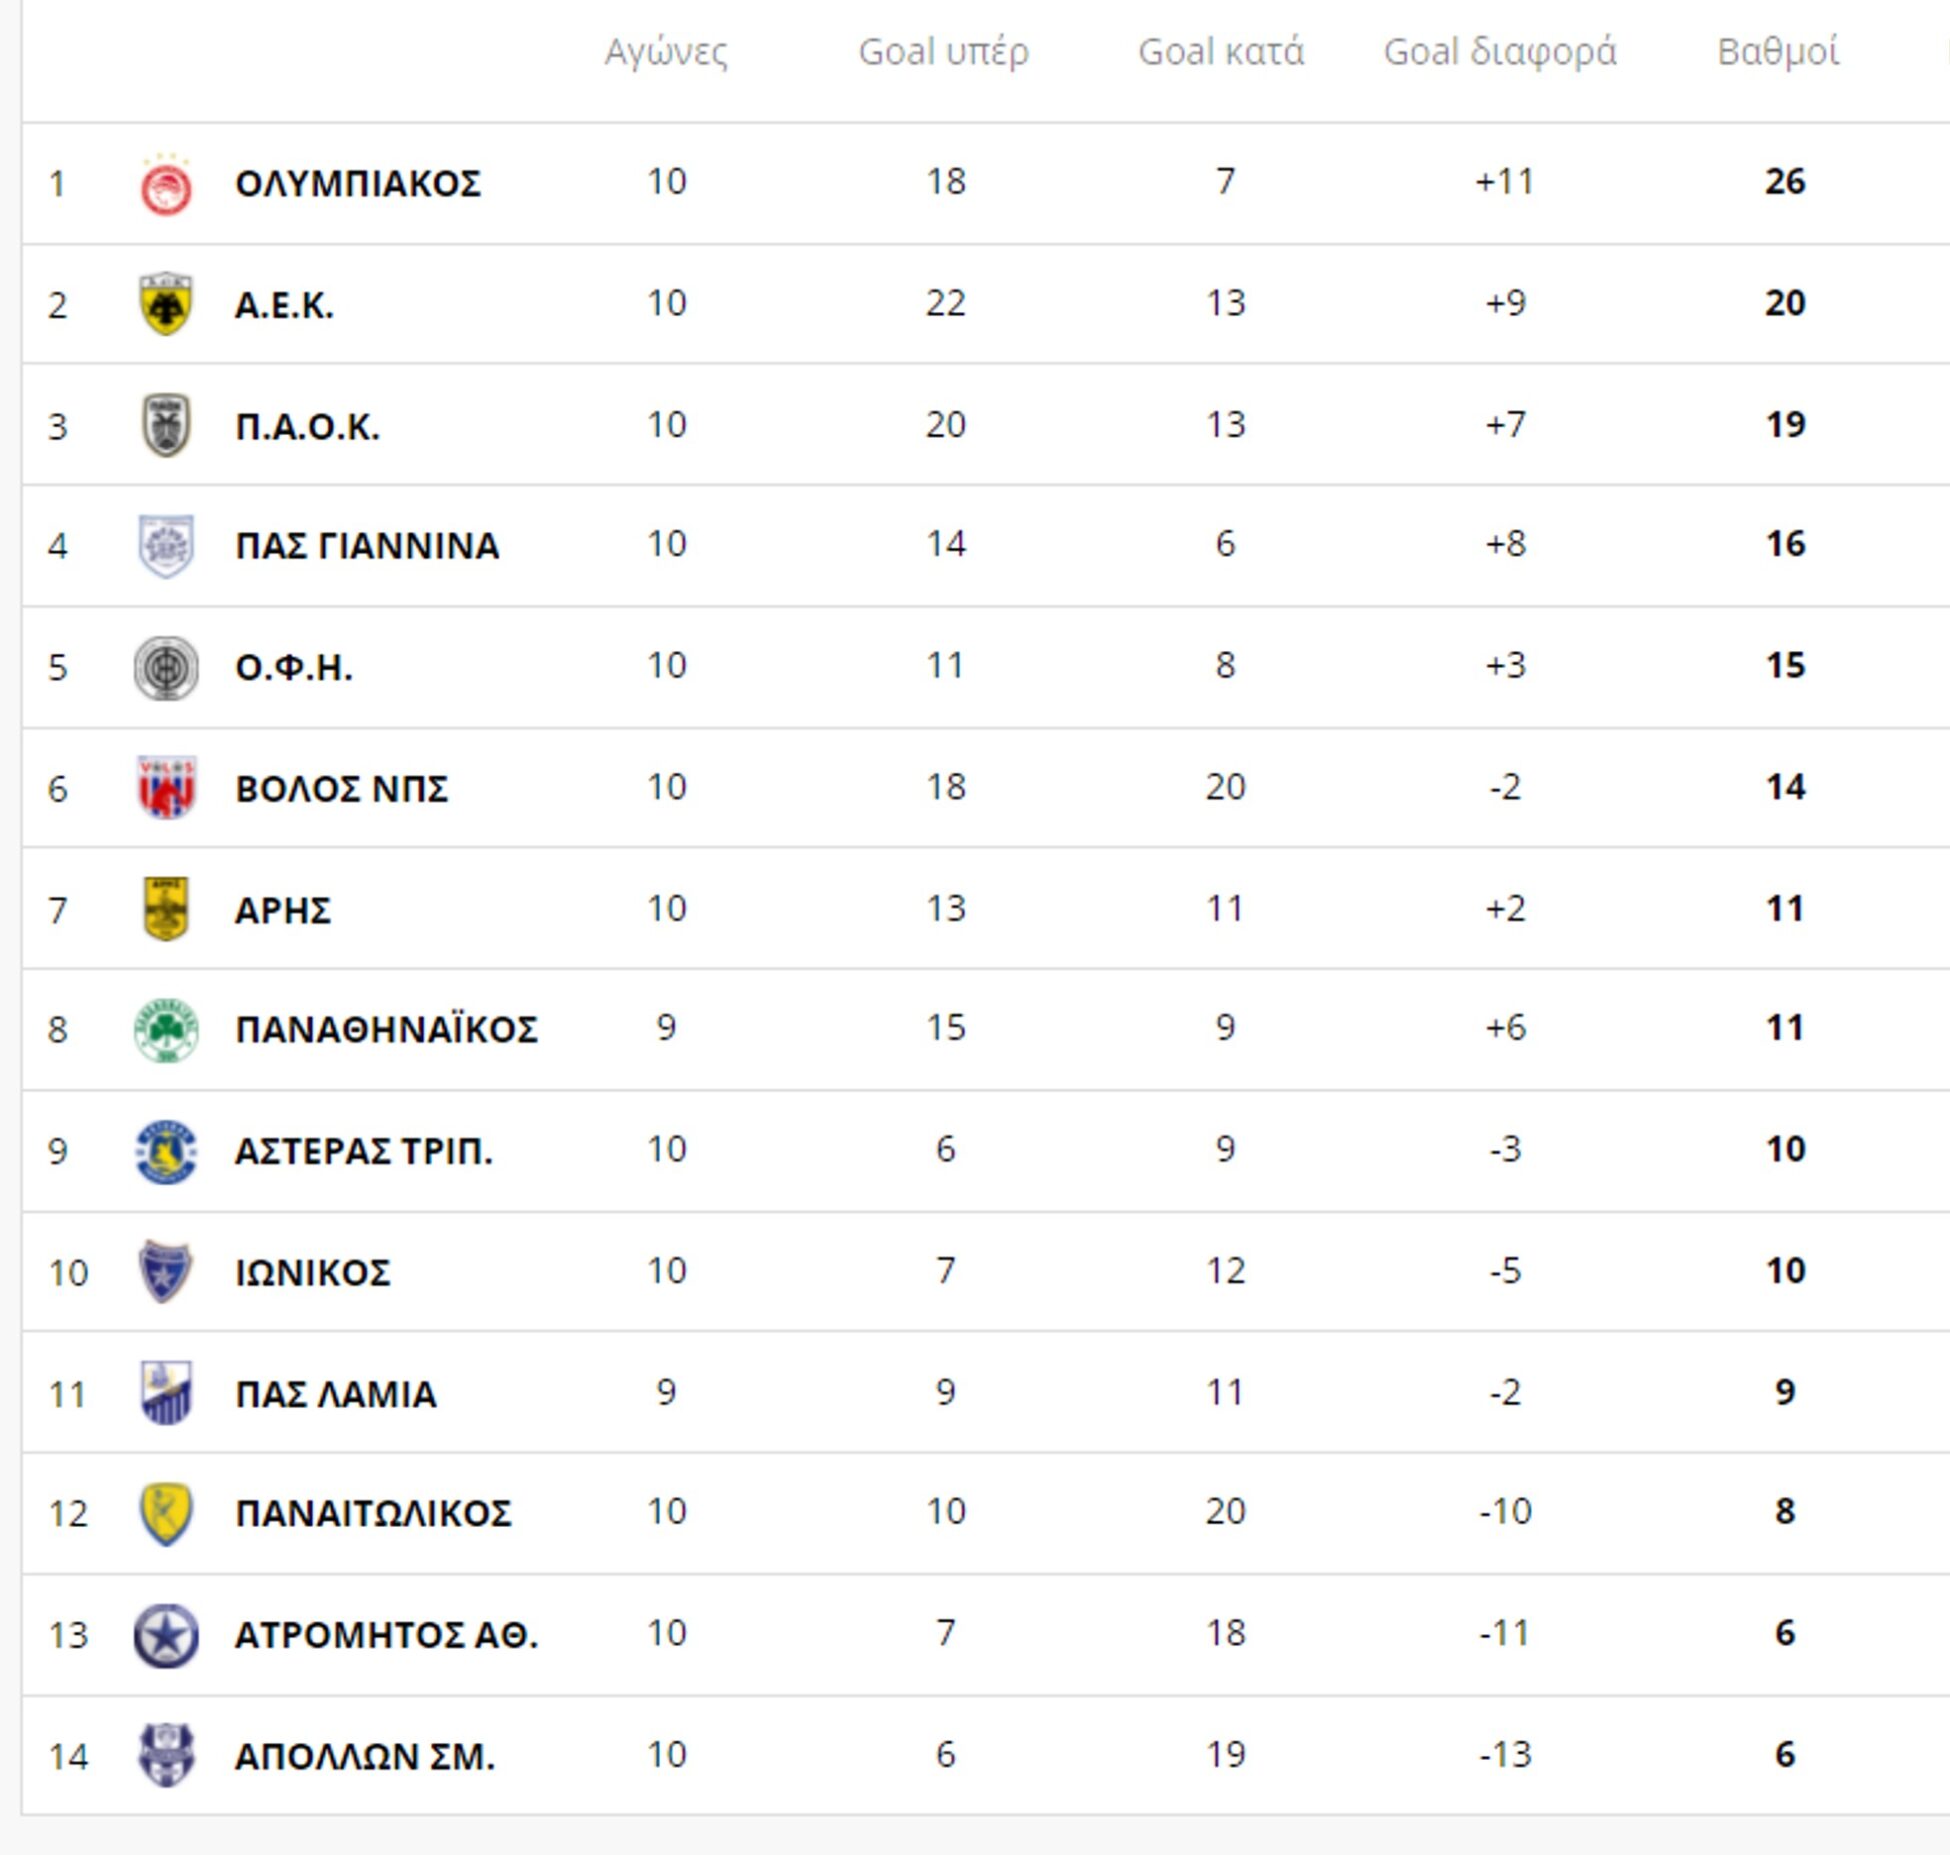
Task: Click the Panathinaikos green shamrock crest
Action: [166, 1030]
